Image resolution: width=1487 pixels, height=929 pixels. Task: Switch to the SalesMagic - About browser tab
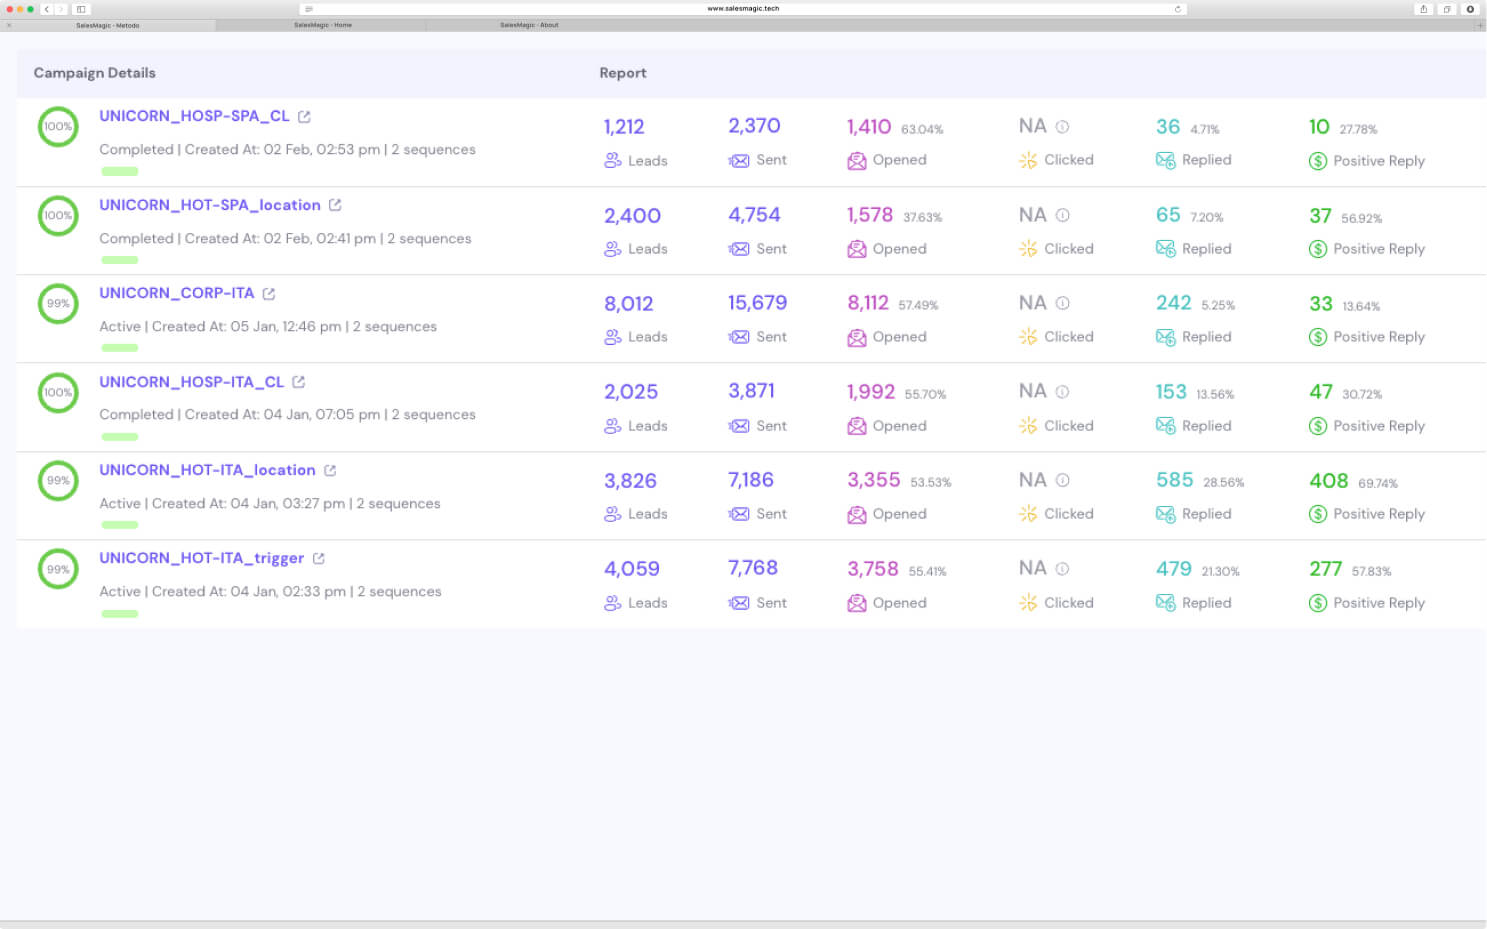529,25
